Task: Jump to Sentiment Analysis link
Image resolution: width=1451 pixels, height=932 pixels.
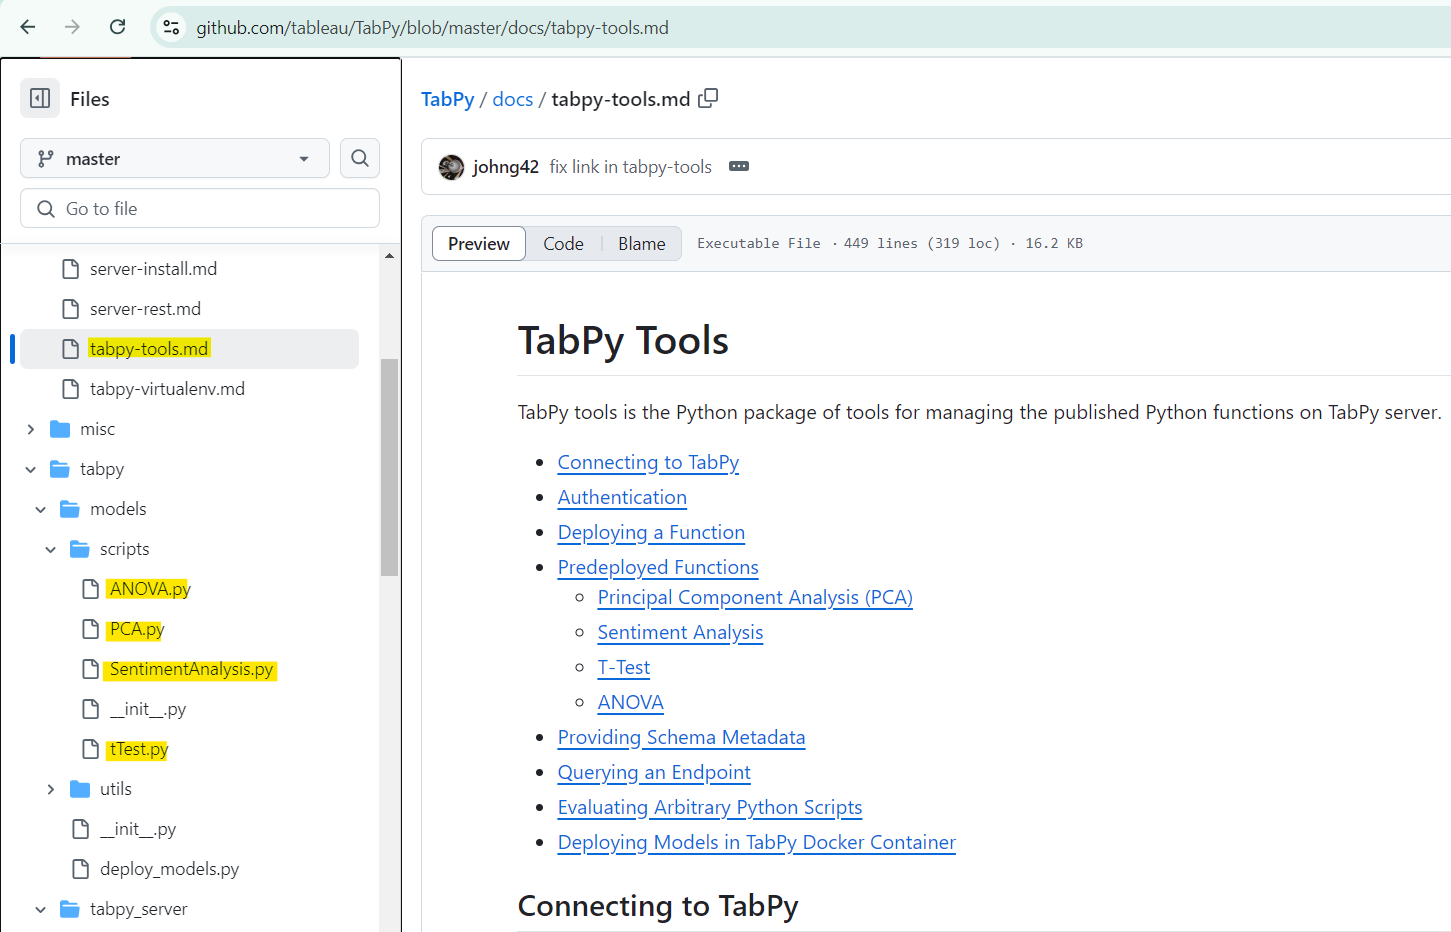Action: click(680, 632)
